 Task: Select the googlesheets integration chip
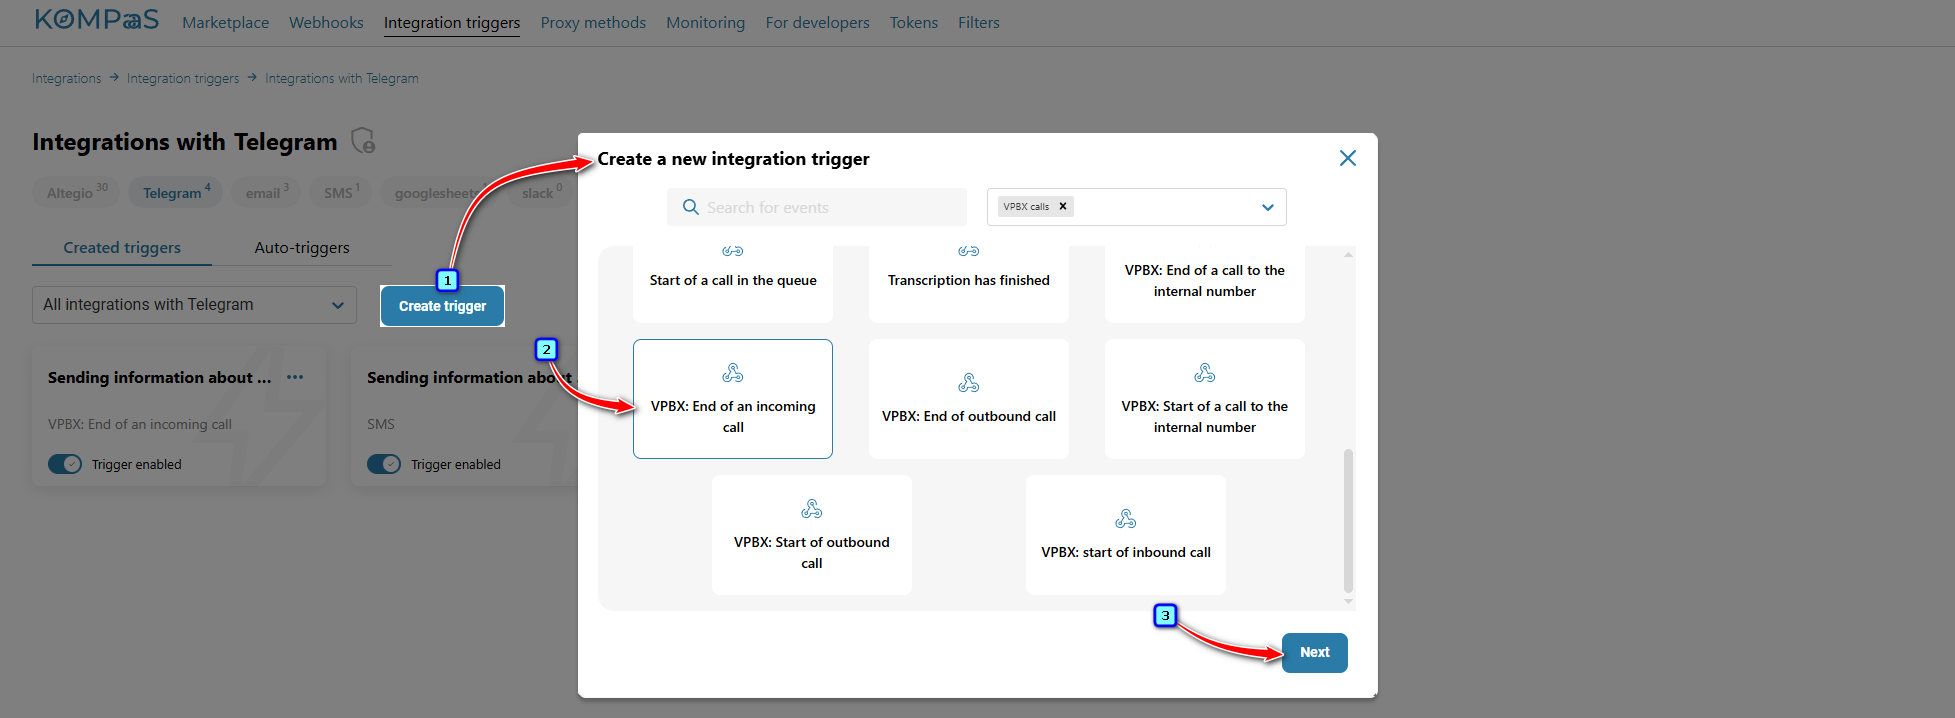point(435,192)
